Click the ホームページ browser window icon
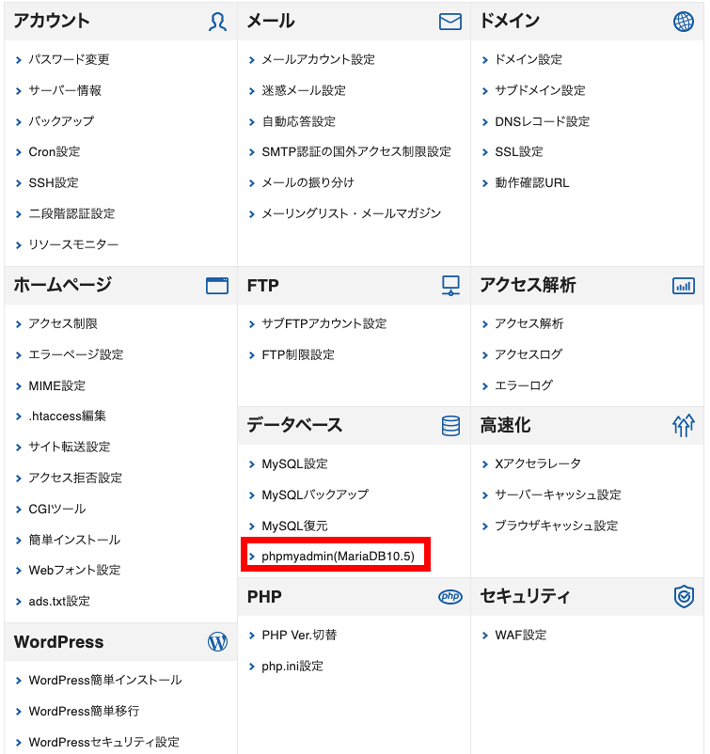710x754 pixels. point(217,286)
